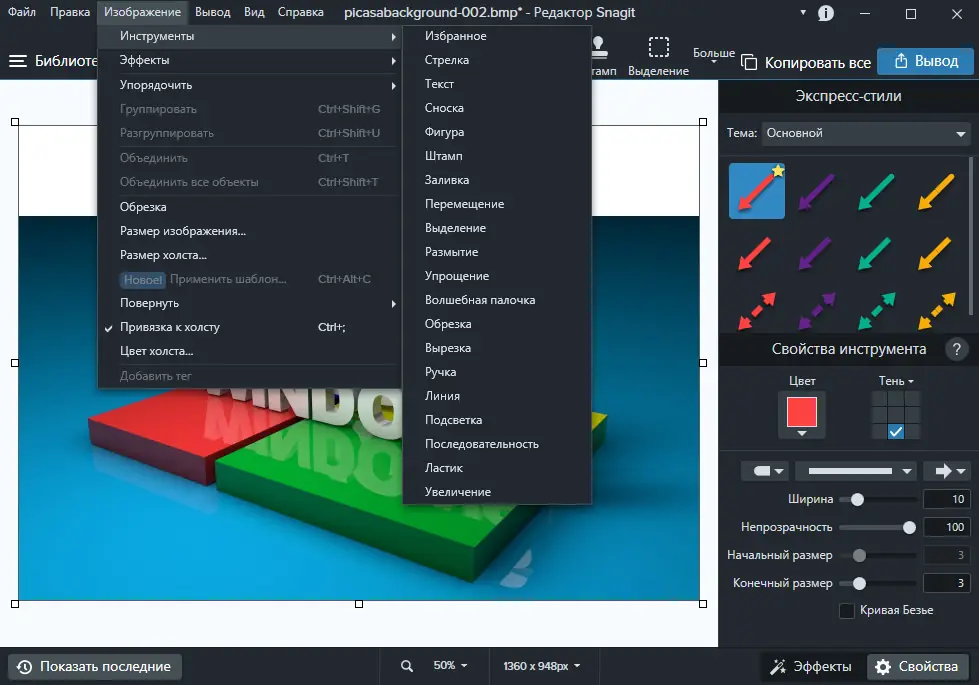This screenshot has height=685, width=979.
Task: Expand the Упорядочить submenu
Action: [248, 85]
